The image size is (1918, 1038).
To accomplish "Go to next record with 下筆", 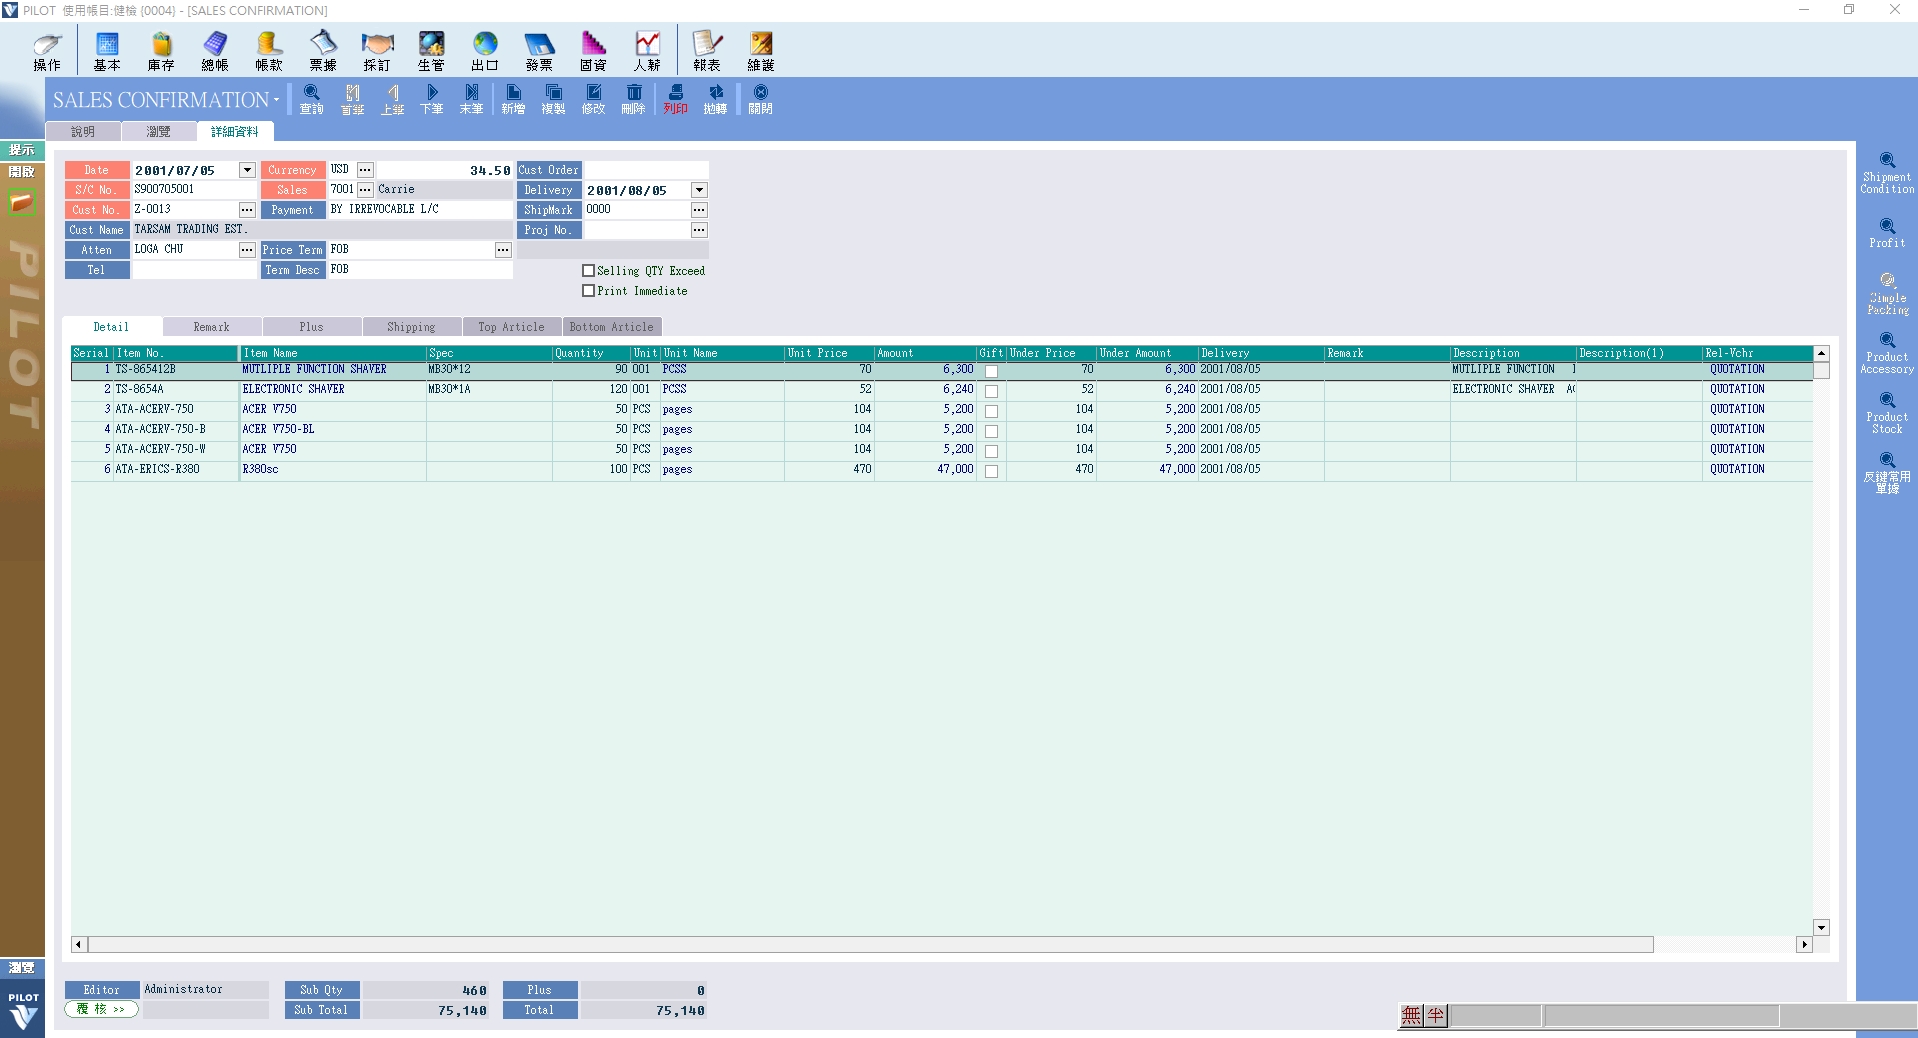I will [x=431, y=99].
